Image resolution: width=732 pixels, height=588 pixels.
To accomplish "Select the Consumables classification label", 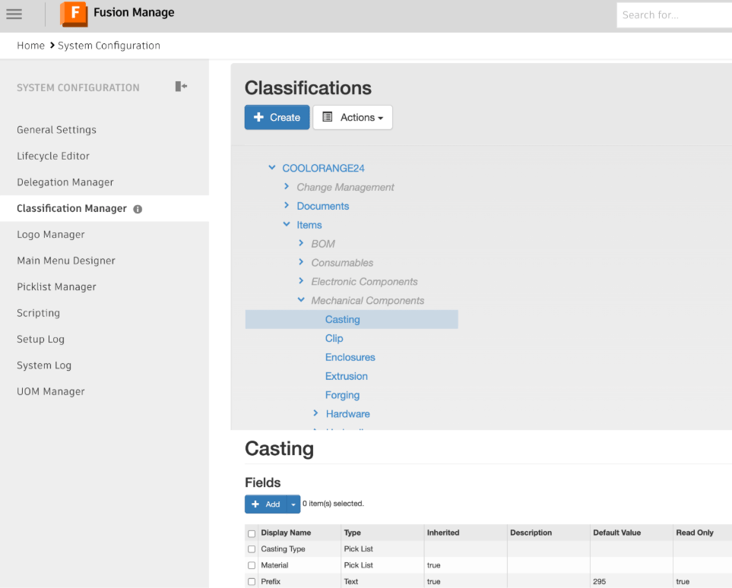I will 342,263.
